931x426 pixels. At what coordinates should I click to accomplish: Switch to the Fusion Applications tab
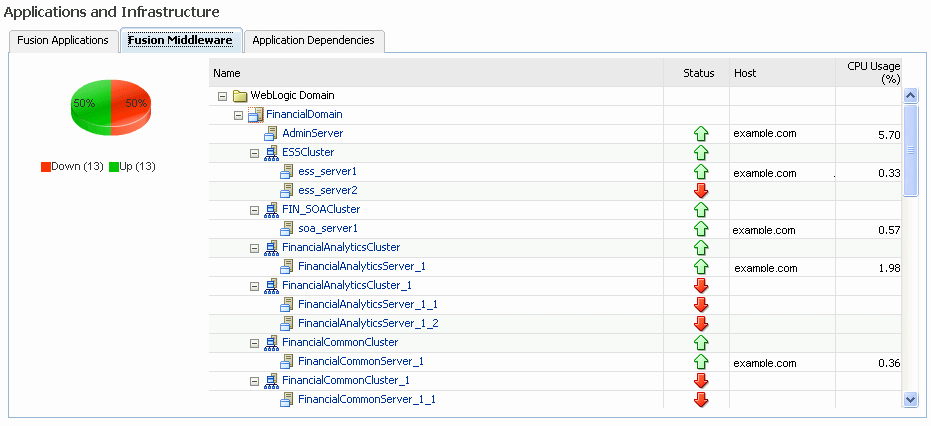tap(63, 40)
